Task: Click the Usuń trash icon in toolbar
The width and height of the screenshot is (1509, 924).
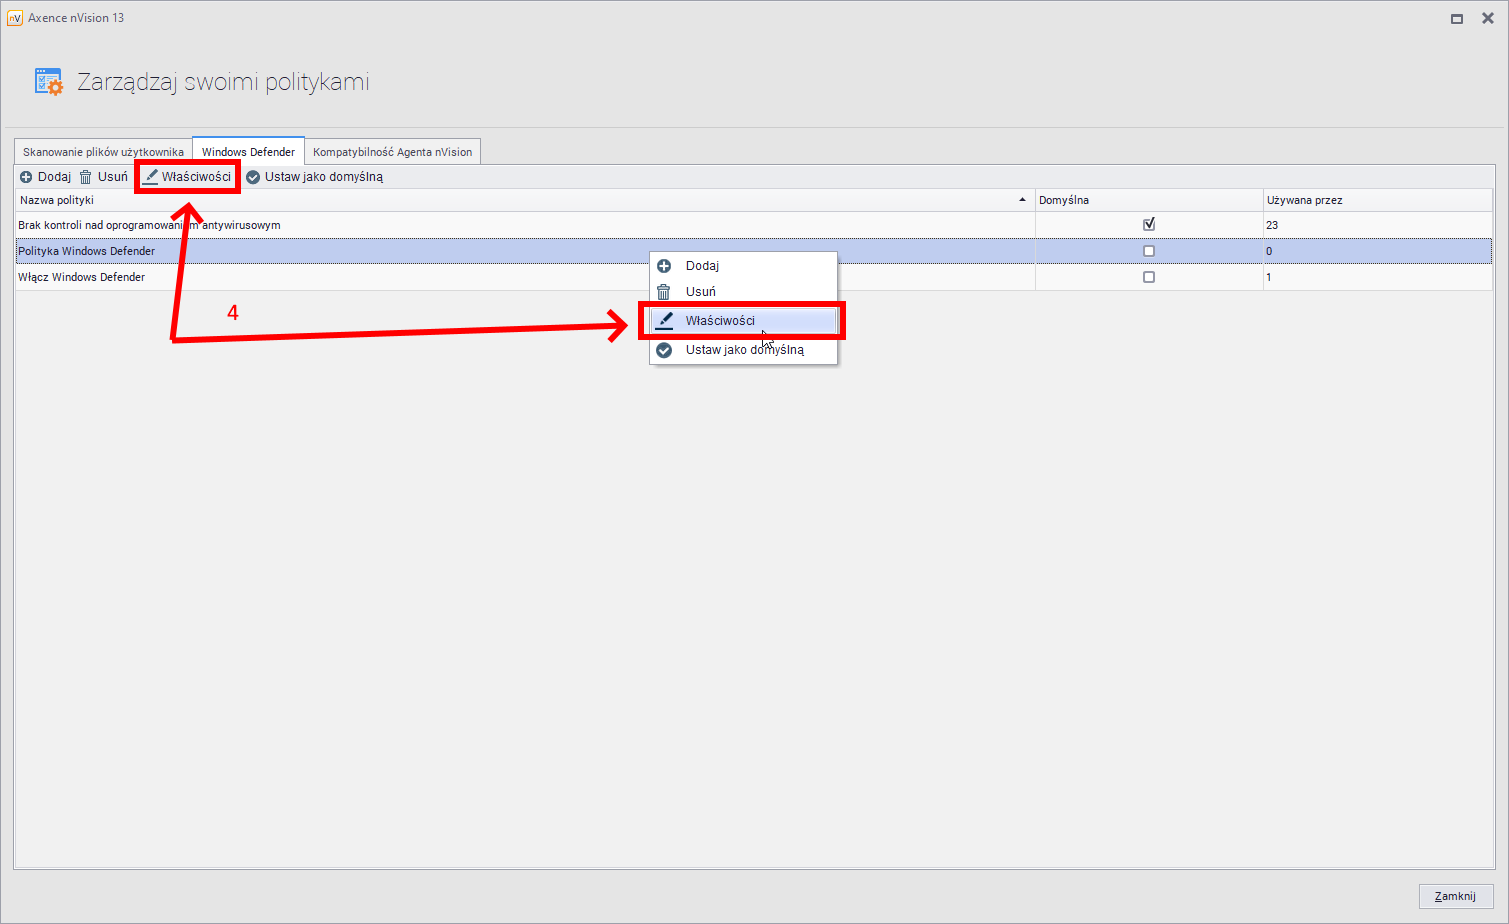Action: (x=86, y=177)
